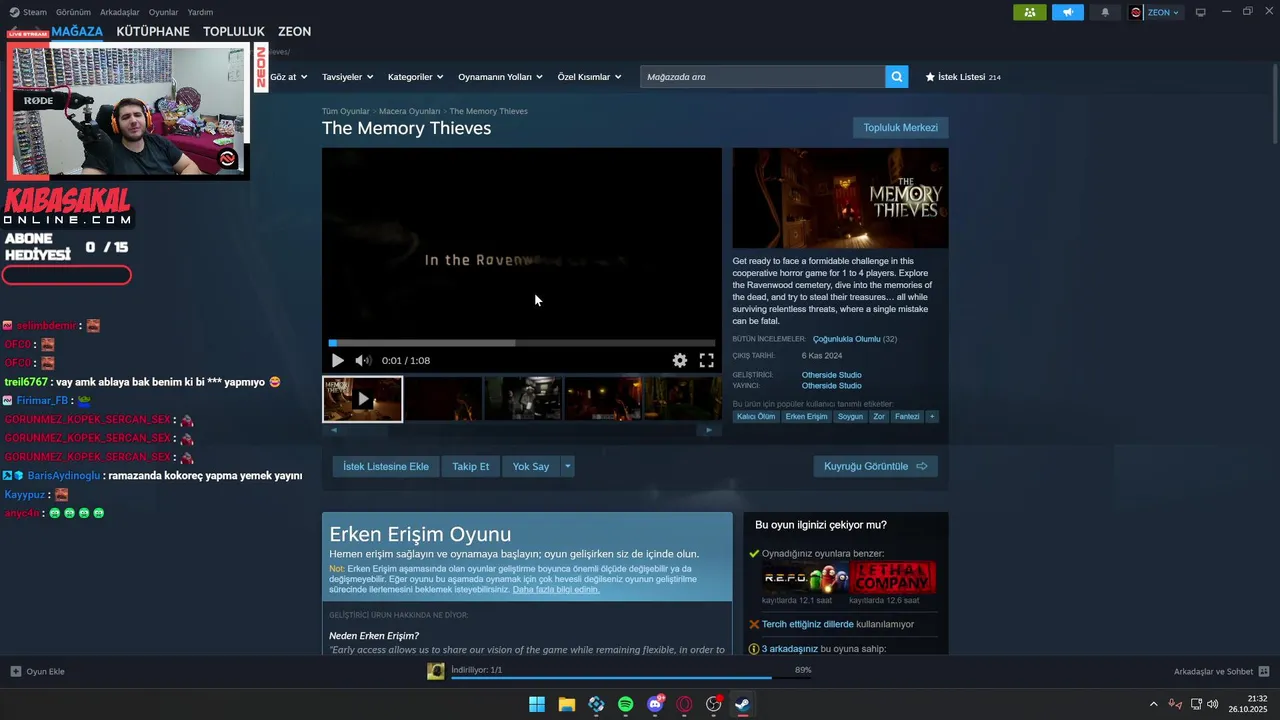Expand the ZEON account dropdown
Image resolution: width=1280 pixels, height=720 pixels.
click(x=1162, y=12)
